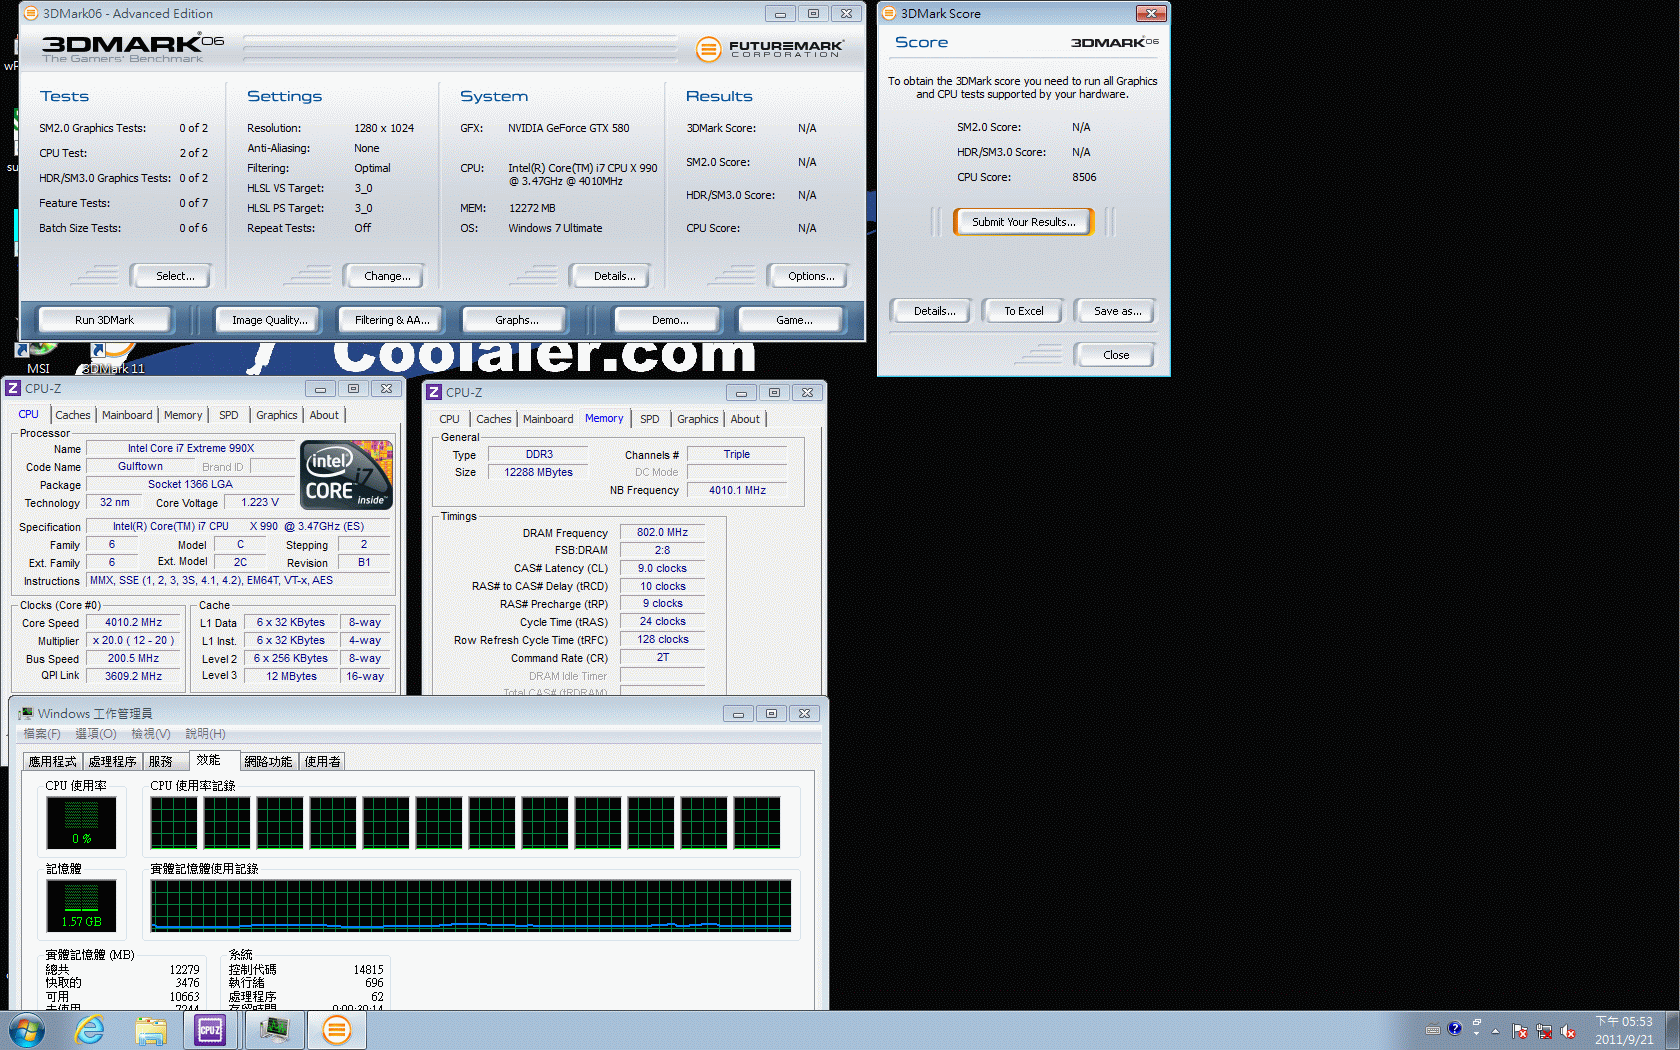This screenshot has width=1680, height=1050.
Task: Launch the Game button
Action: click(x=793, y=320)
